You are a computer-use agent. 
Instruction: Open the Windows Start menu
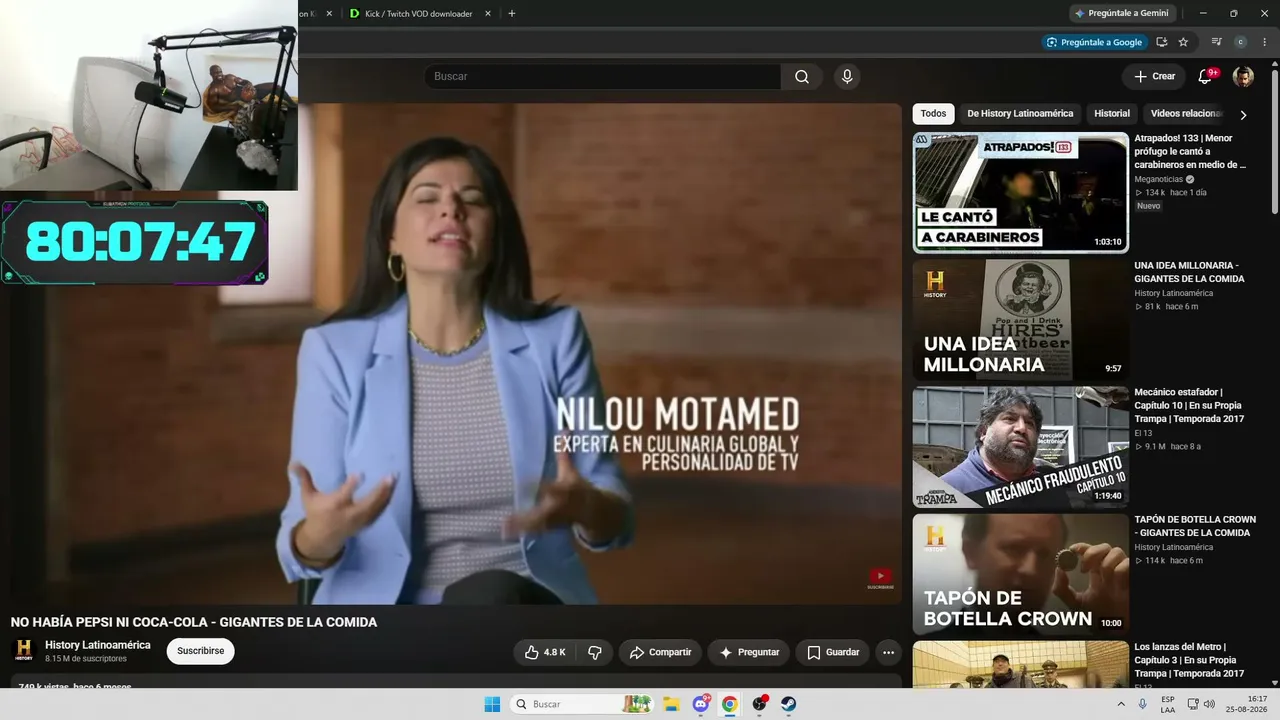[x=492, y=704]
